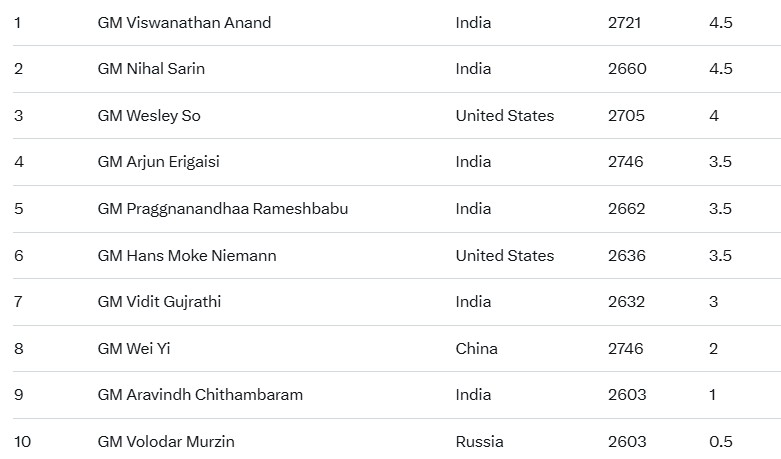Select GM Wesley So's name
The height and width of the screenshot is (459, 781).
click(149, 116)
